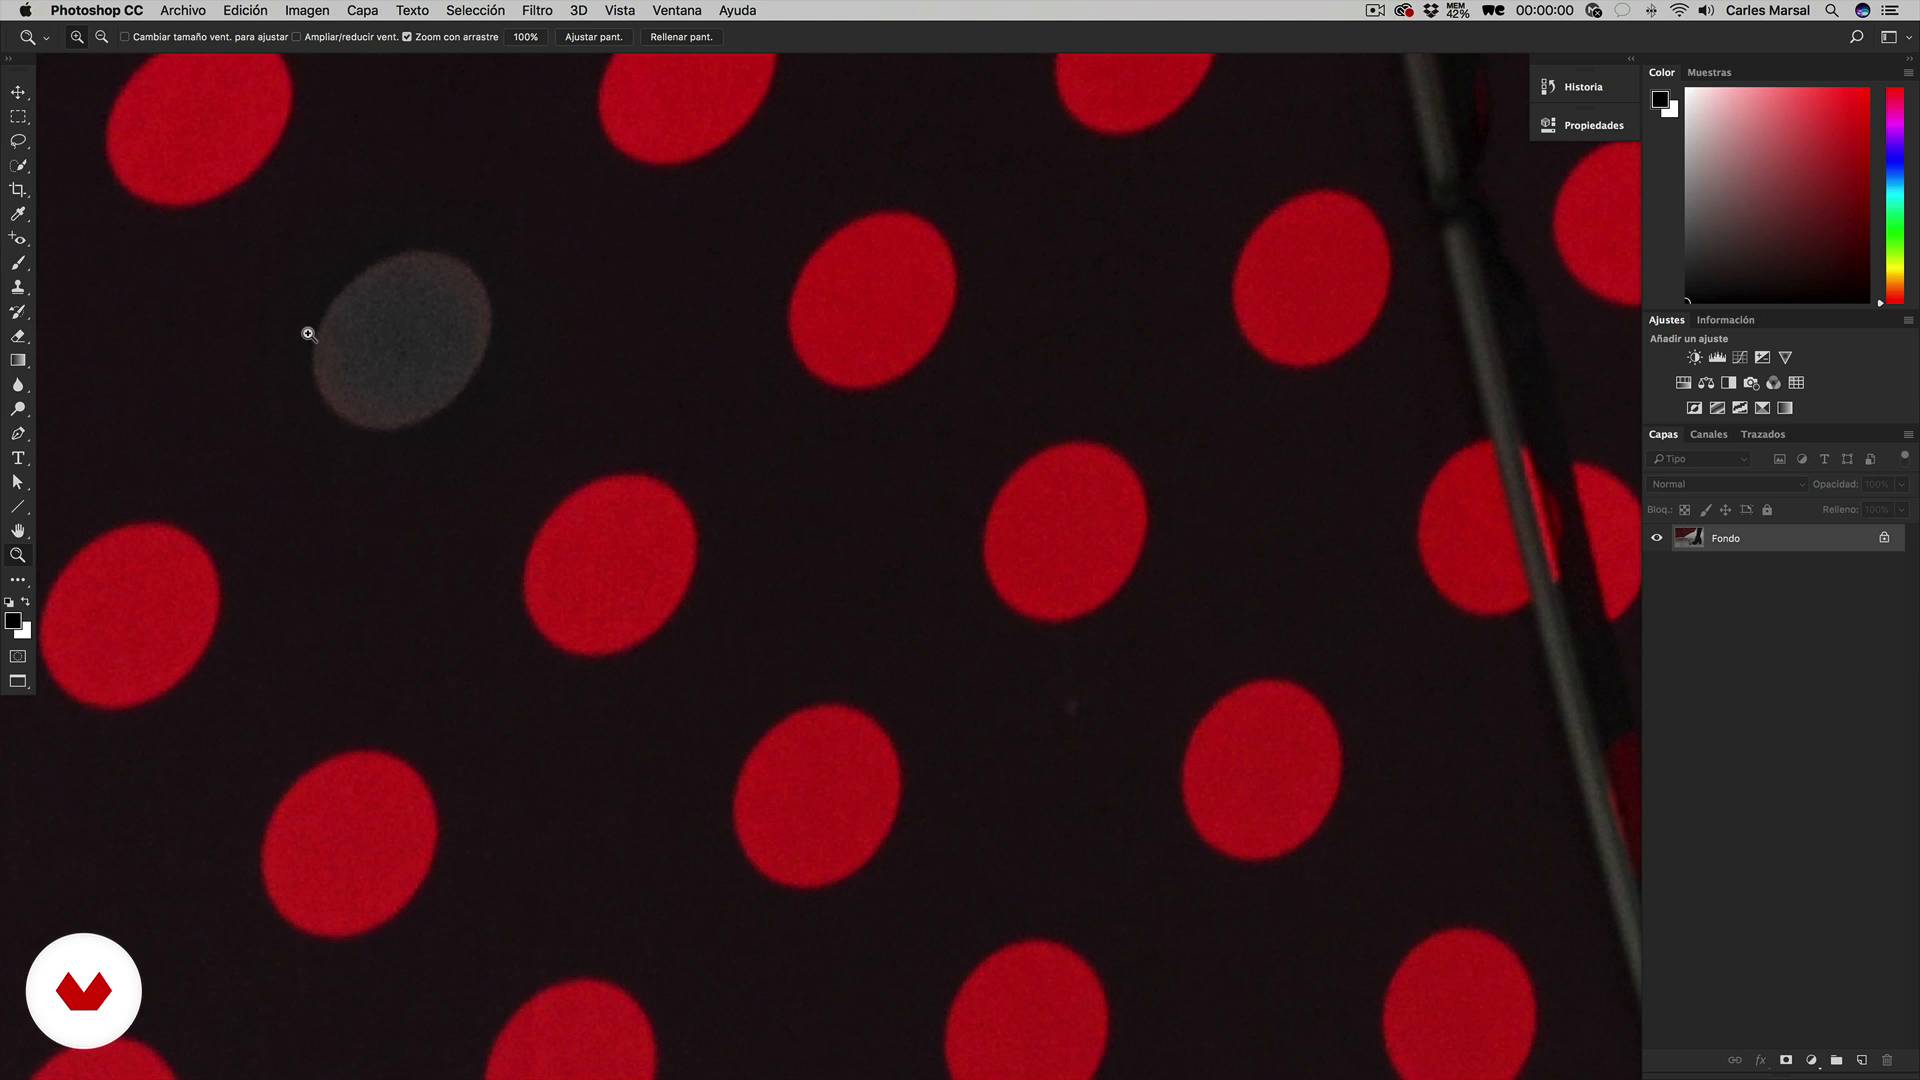Select the Move tool

[x=18, y=92]
